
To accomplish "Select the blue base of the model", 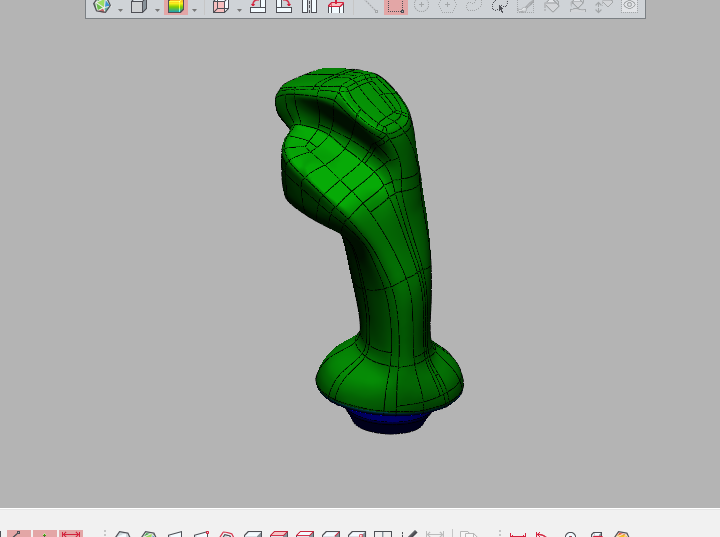I will pos(388,421).
